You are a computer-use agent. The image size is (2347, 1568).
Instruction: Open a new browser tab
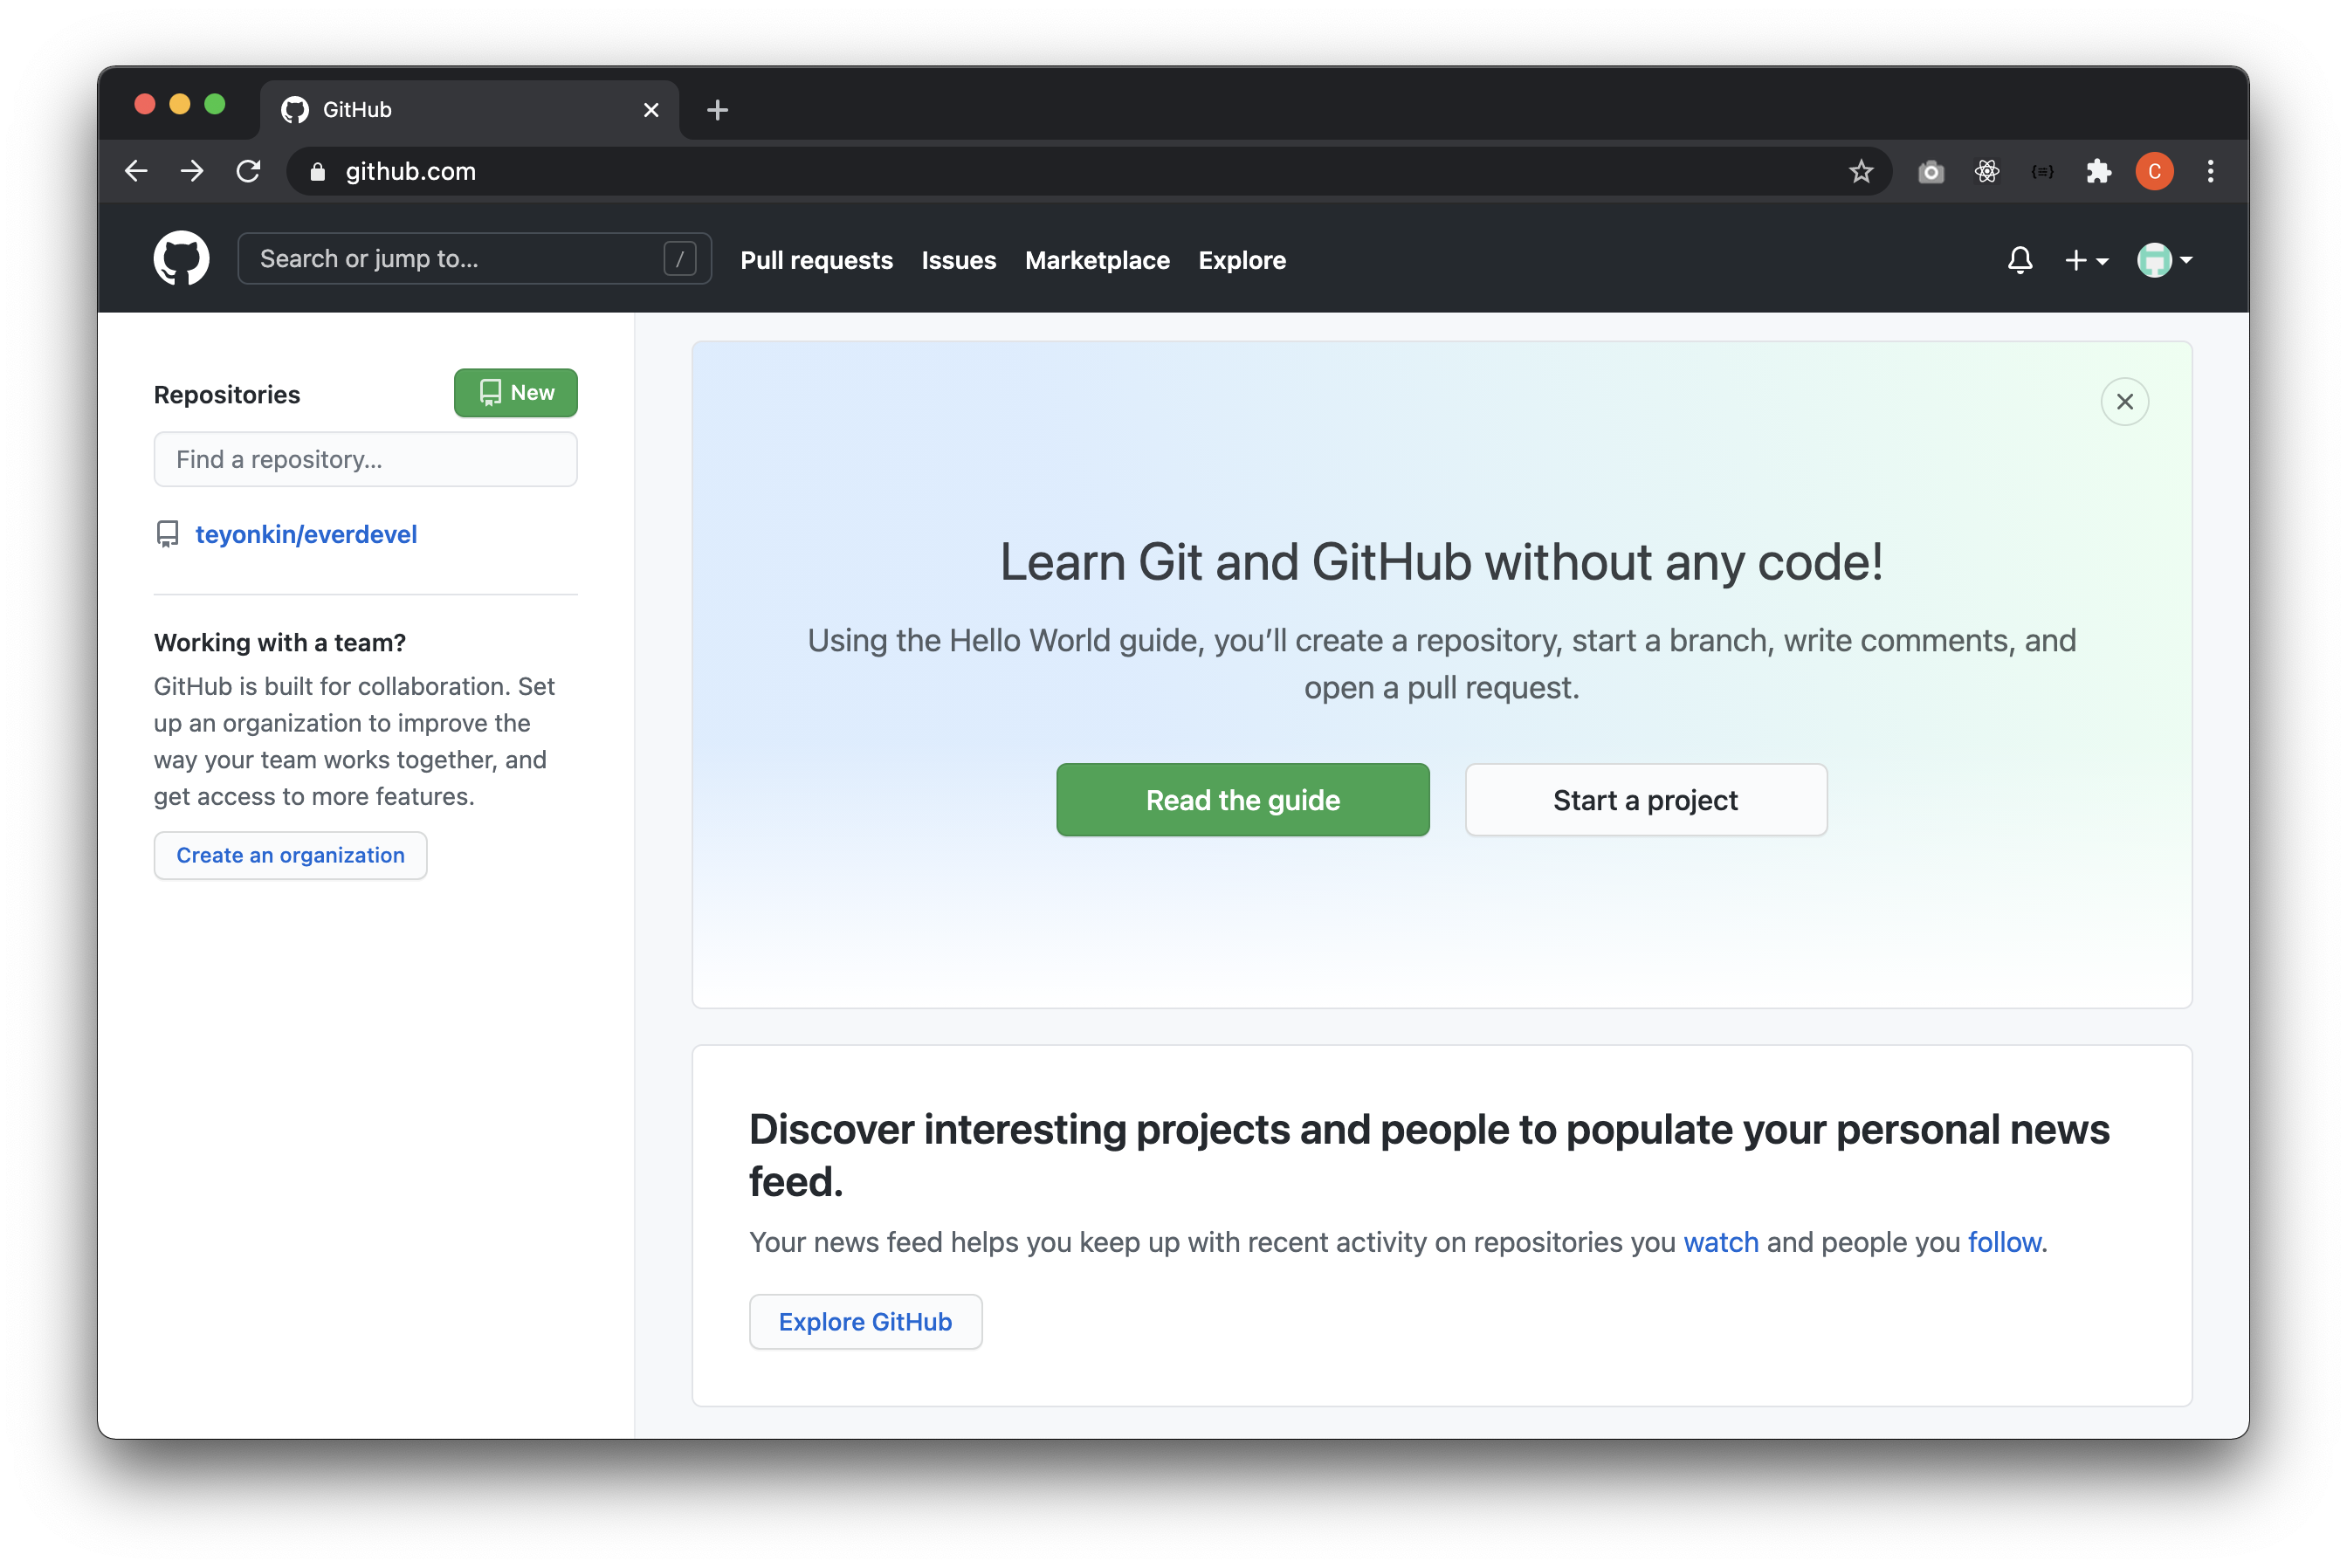coord(717,110)
